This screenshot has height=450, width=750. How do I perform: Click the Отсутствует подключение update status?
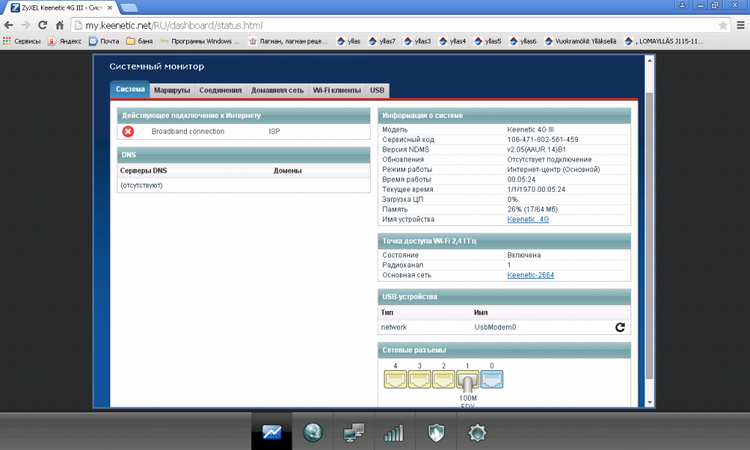tap(549, 160)
